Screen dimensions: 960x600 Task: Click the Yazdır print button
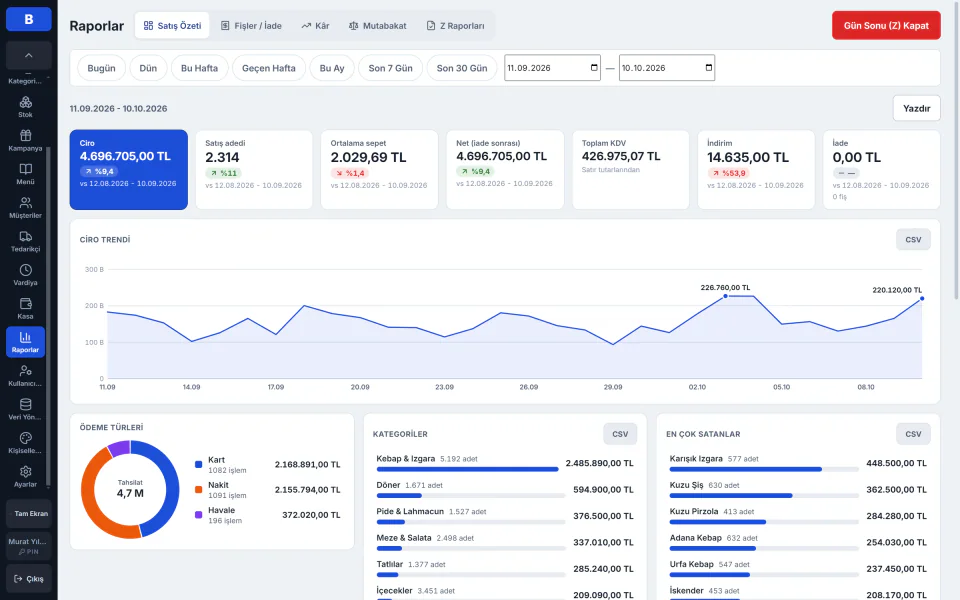click(916, 108)
